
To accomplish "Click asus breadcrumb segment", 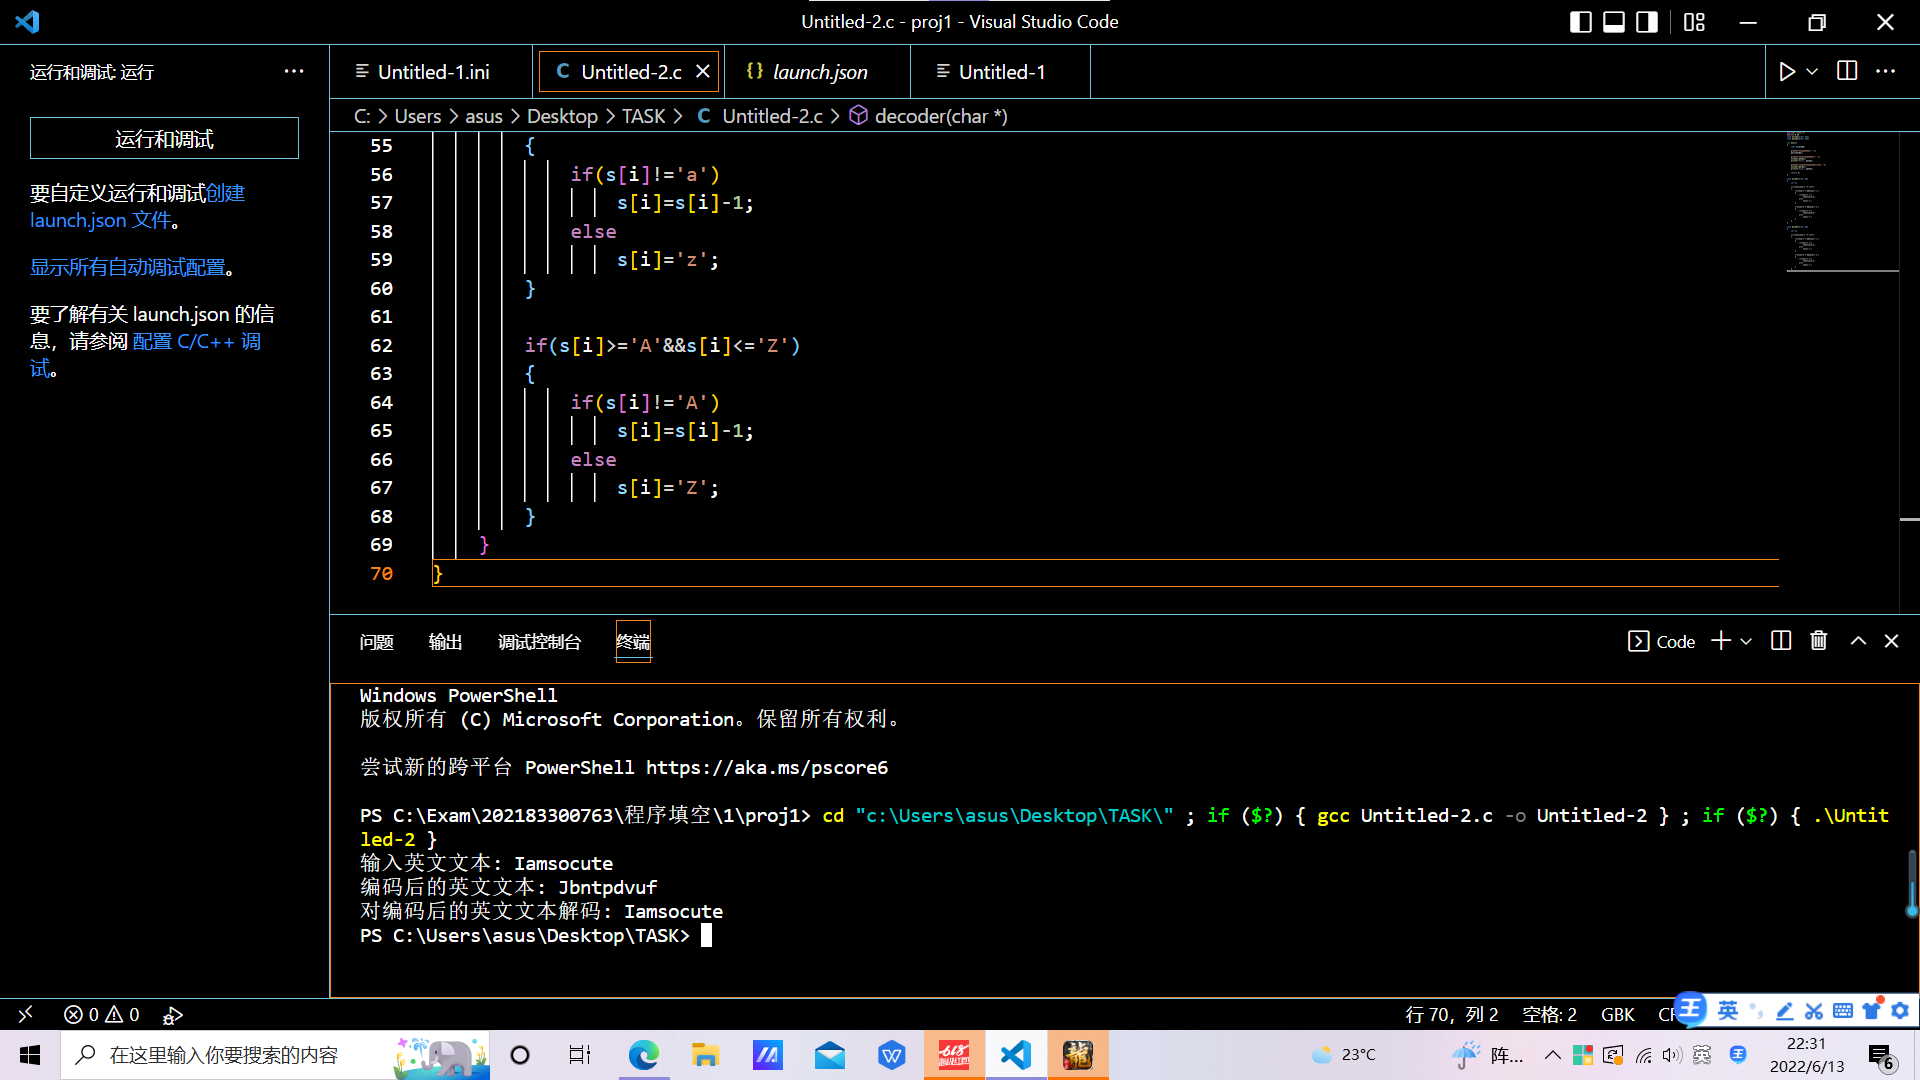I will pos(484,116).
